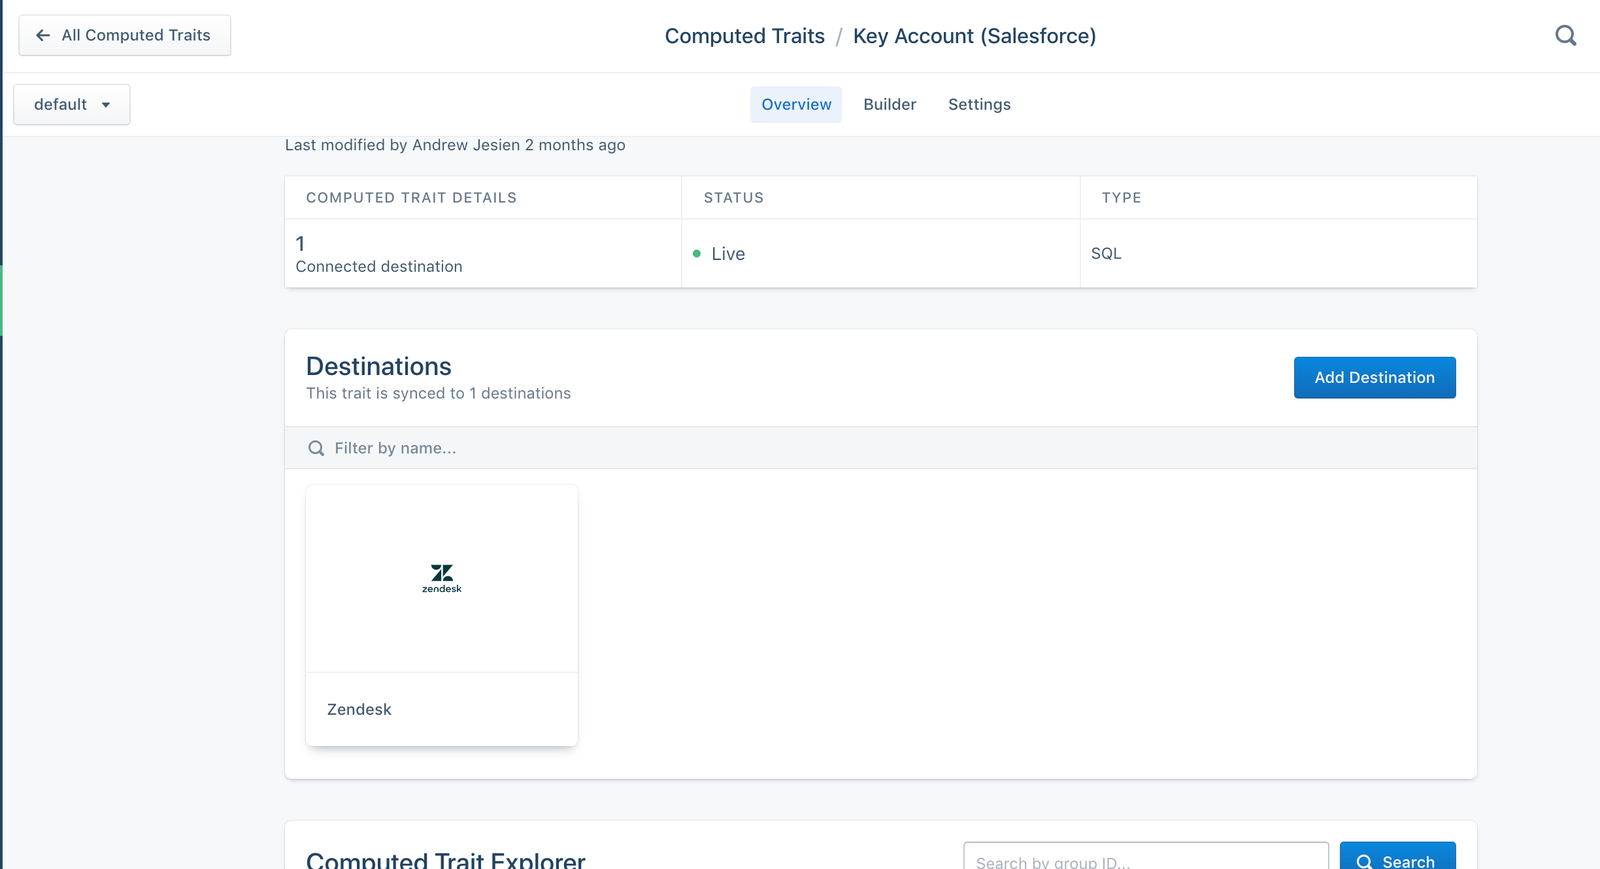Image resolution: width=1600 pixels, height=869 pixels.
Task: Open the Builder tab
Action: pos(889,104)
